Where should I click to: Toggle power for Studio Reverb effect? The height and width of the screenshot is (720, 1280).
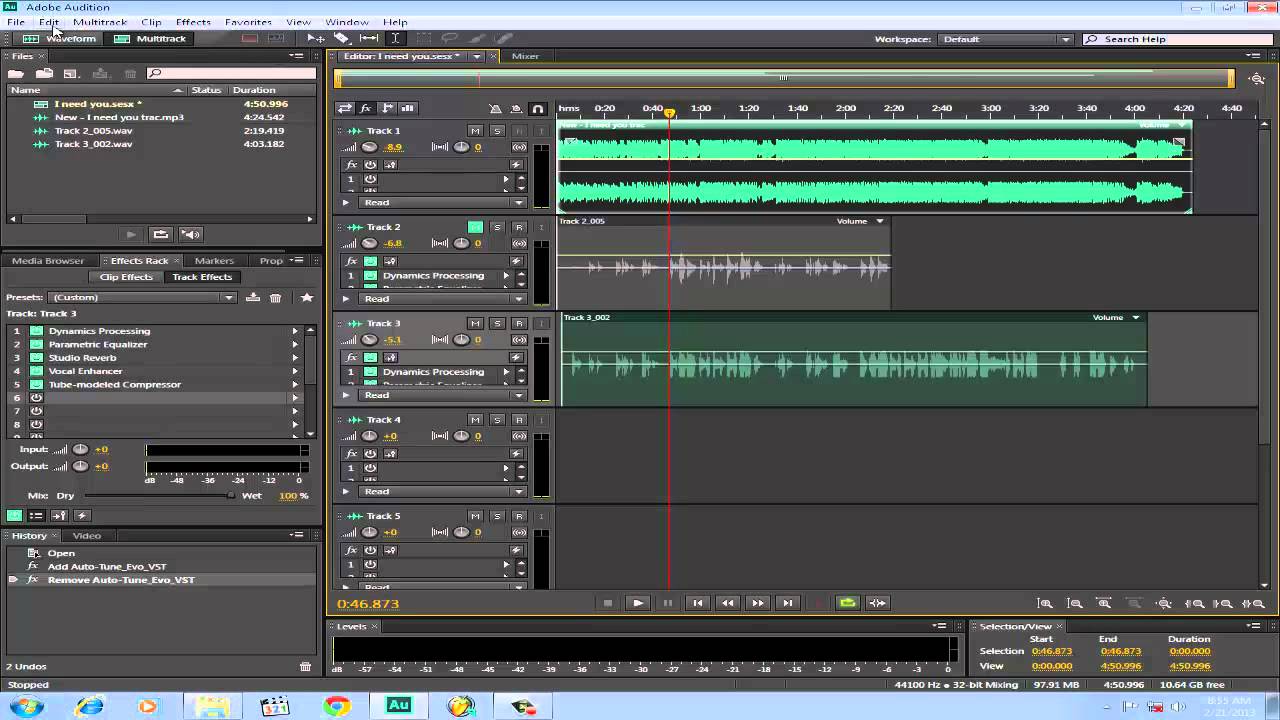[x=36, y=358]
